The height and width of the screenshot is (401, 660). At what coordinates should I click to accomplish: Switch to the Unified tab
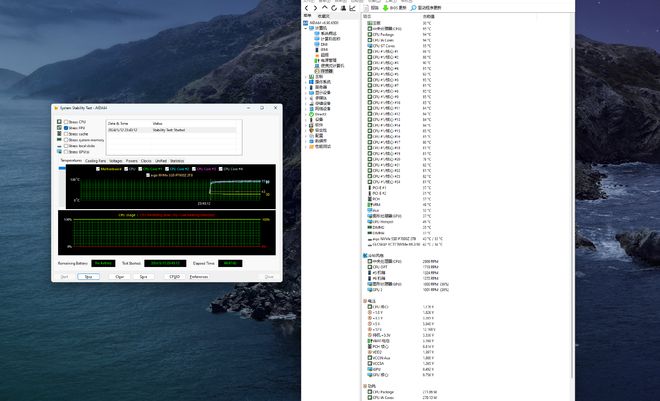(x=161, y=161)
